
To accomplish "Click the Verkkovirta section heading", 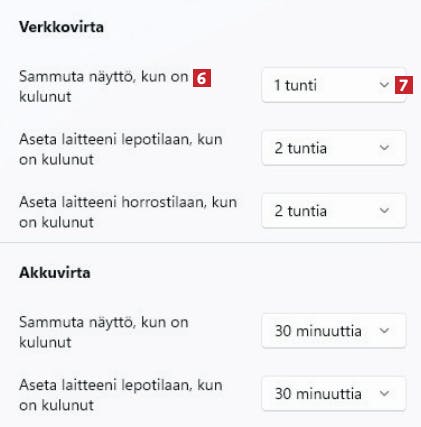I will [61, 27].
